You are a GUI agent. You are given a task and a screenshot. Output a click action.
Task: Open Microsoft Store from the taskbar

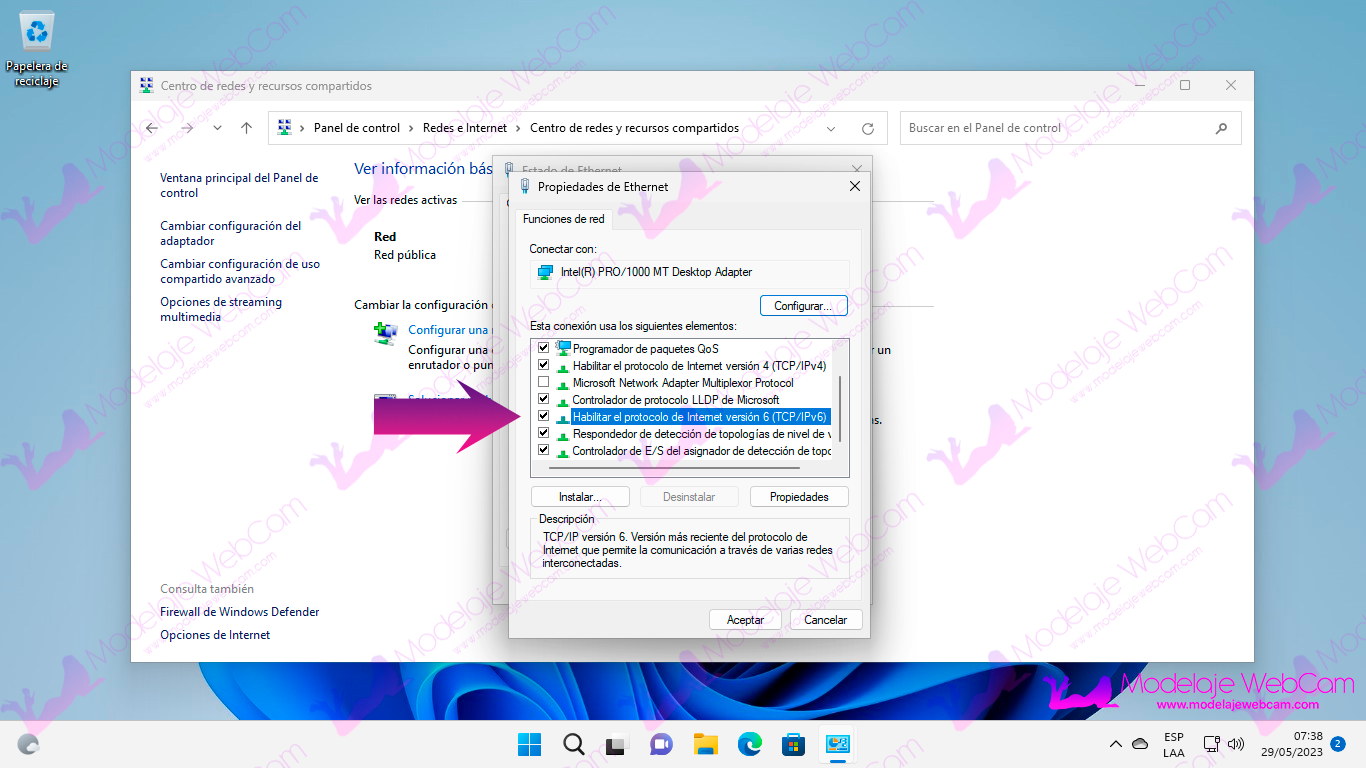794,744
